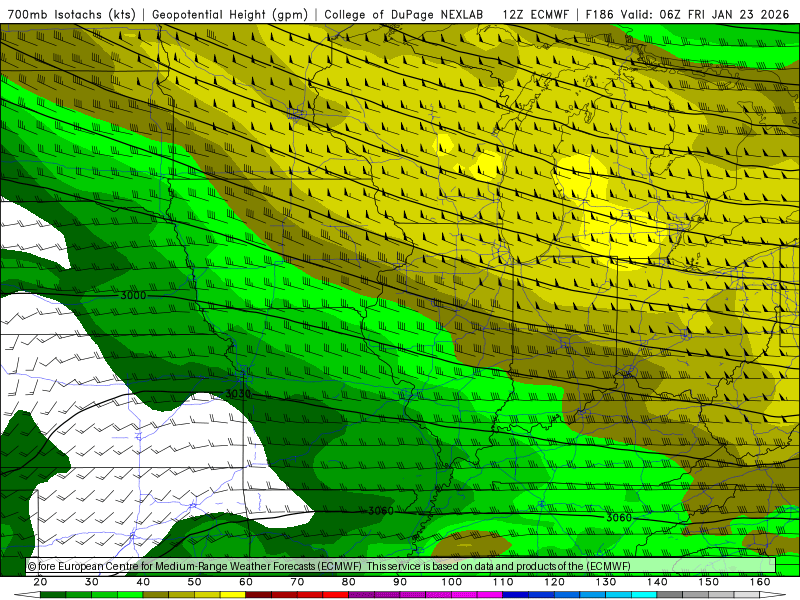This screenshot has height=600, width=800.
Task: Click the color bar label "150"
Action: pyautogui.click(x=709, y=582)
